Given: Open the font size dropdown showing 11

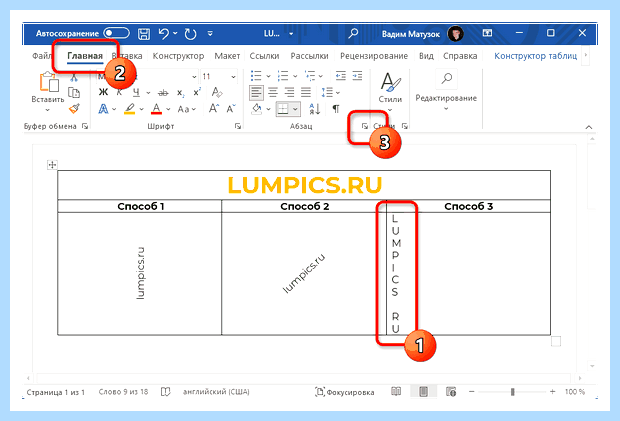Looking at the screenshot, I should pyautogui.click(x=233, y=77).
